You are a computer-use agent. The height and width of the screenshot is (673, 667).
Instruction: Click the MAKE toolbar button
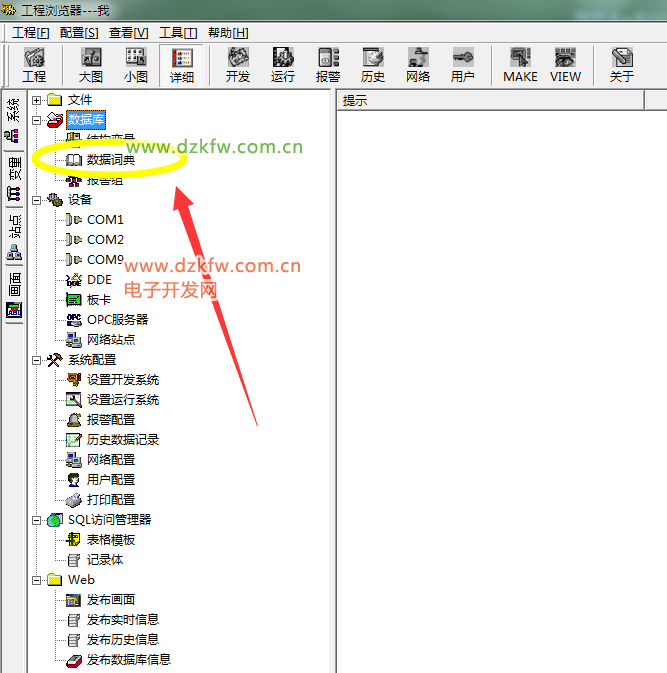click(520, 65)
